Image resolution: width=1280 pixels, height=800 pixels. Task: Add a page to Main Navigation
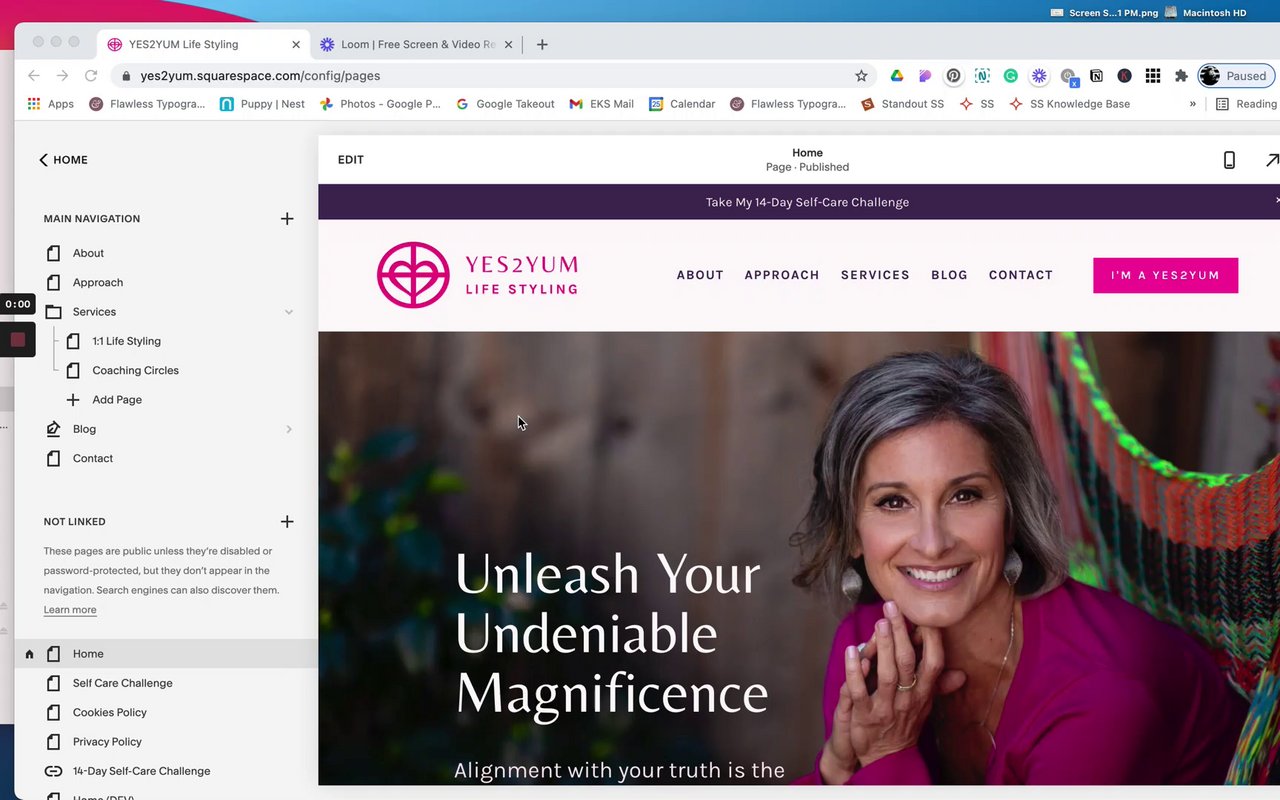287,219
